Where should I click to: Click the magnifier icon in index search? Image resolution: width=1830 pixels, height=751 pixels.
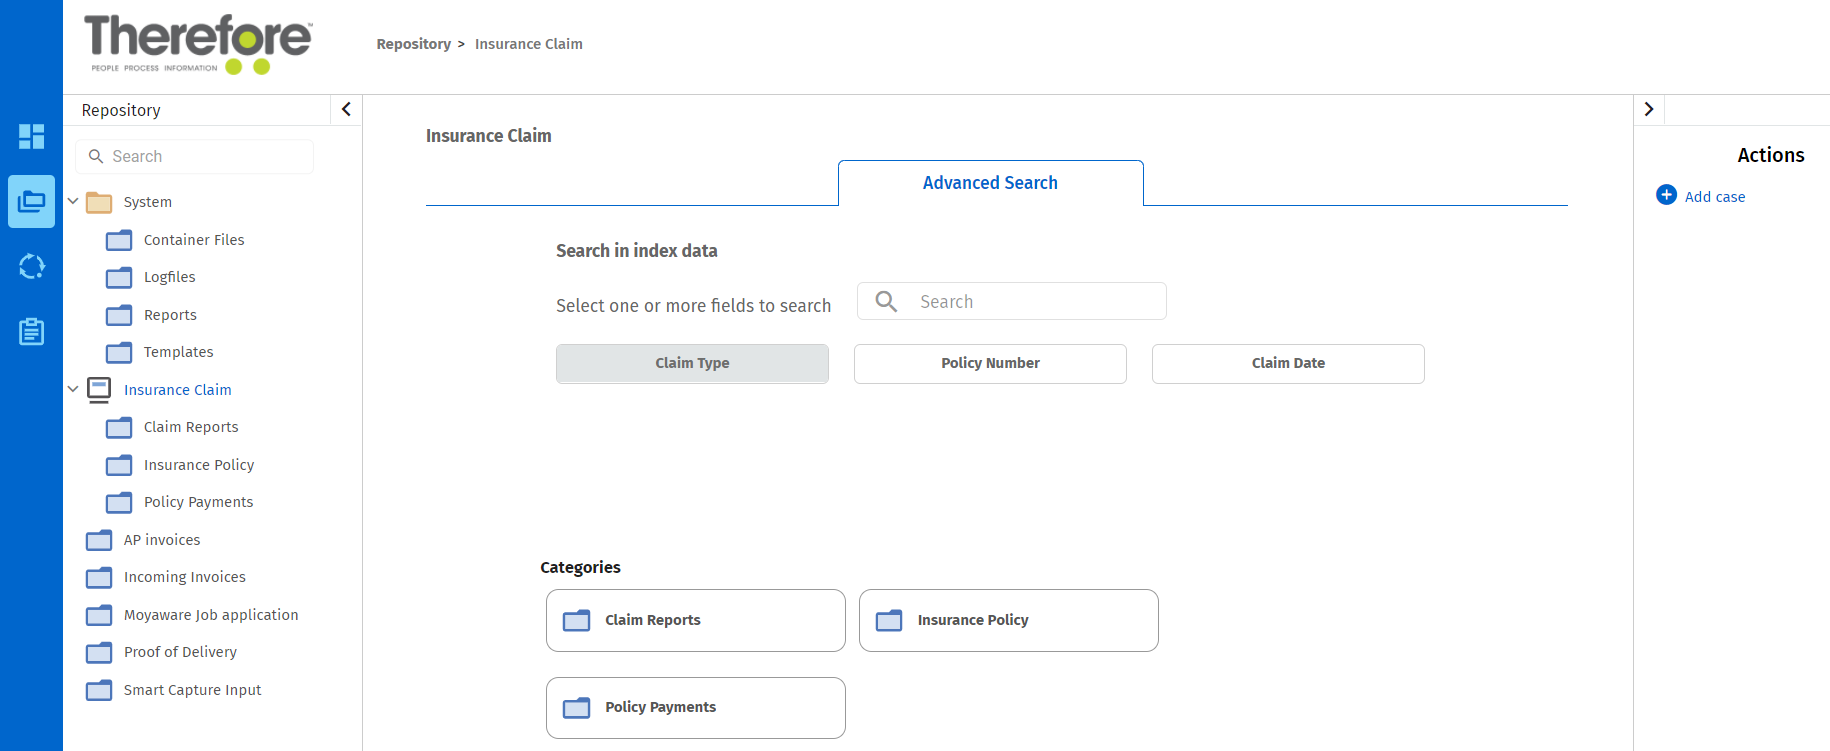886,301
